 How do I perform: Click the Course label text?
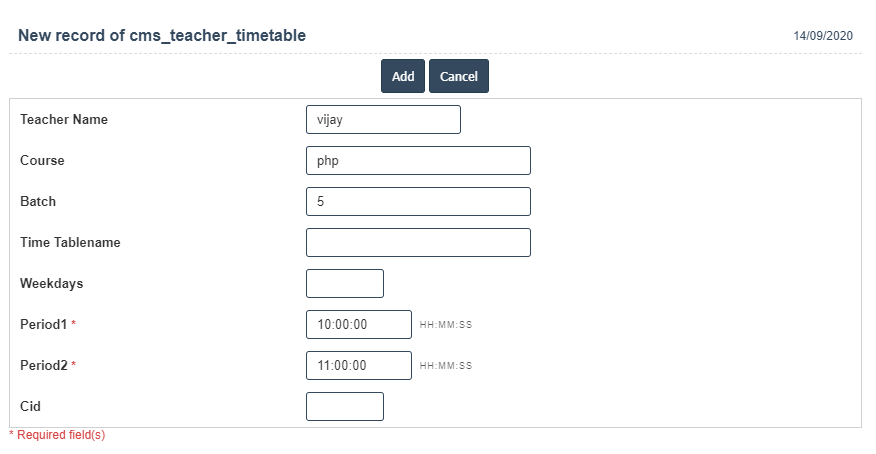(42, 161)
